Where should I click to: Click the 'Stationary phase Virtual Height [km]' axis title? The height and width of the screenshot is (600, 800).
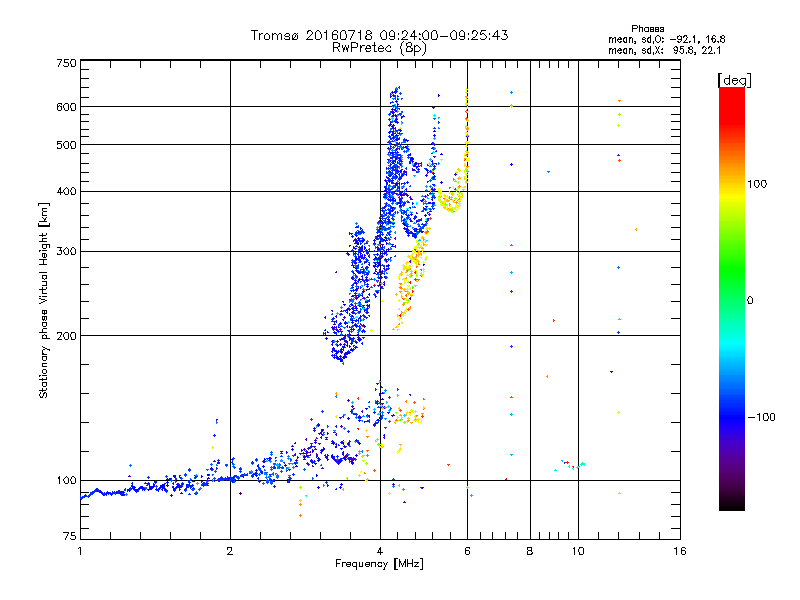click(x=44, y=300)
